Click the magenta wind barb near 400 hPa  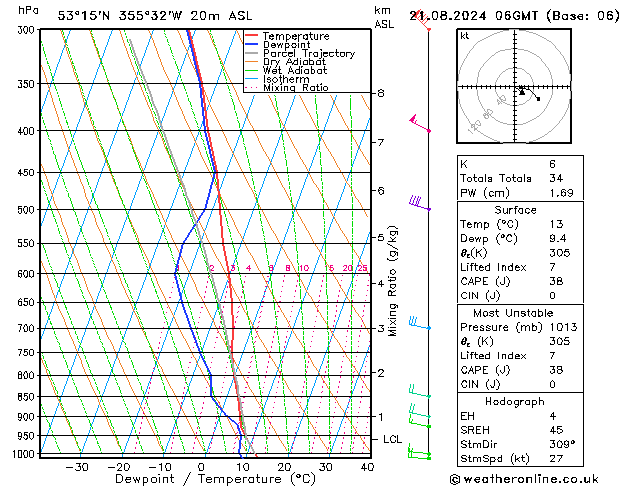point(420,125)
